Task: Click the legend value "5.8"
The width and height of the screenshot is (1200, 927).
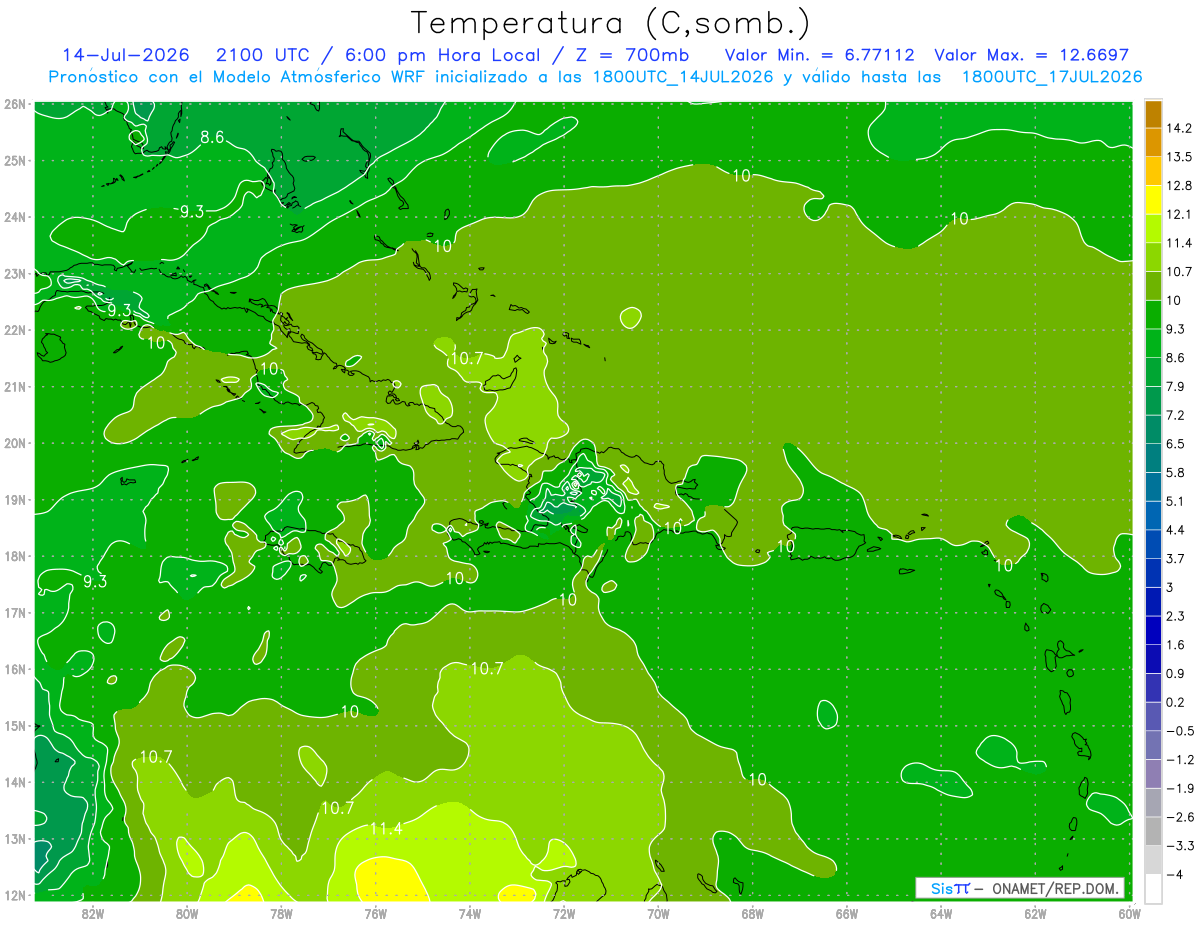Action: click(1176, 472)
